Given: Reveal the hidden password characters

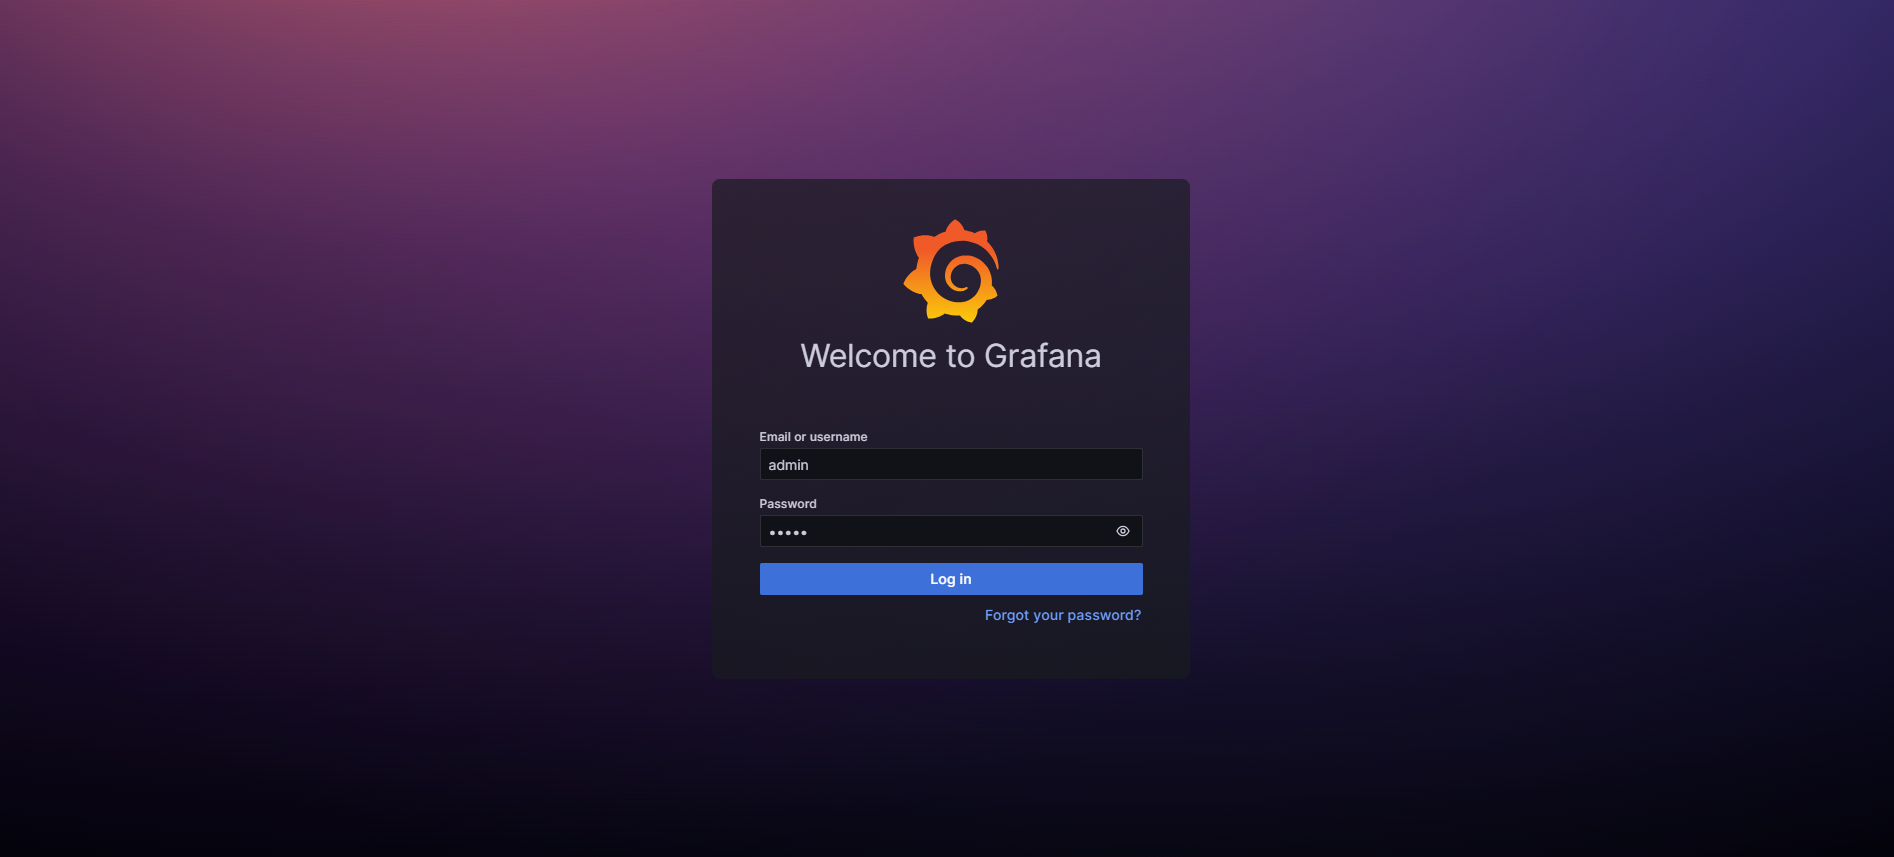Looking at the screenshot, I should (x=1122, y=531).
